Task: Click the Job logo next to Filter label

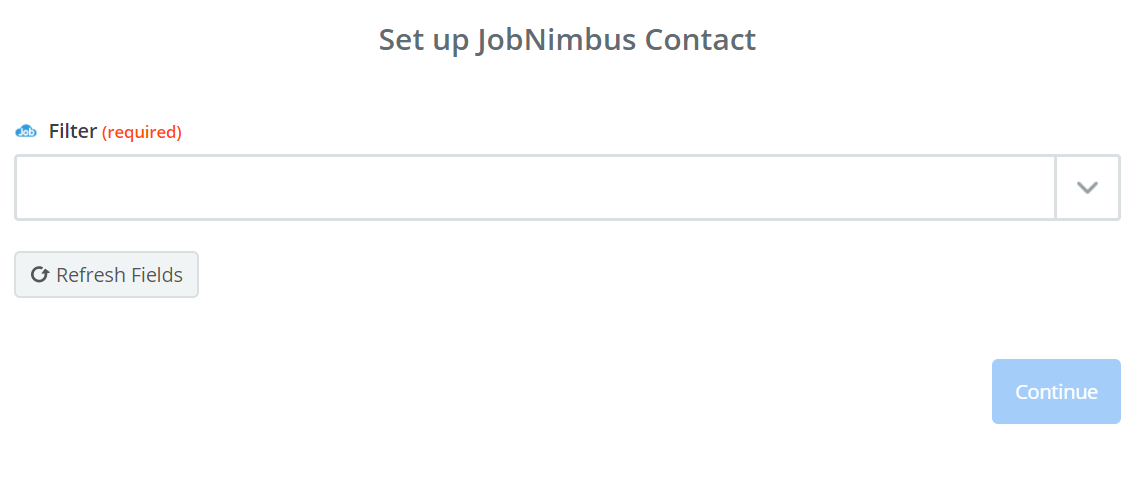Action: pyautogui.click(x=26, y=131)
